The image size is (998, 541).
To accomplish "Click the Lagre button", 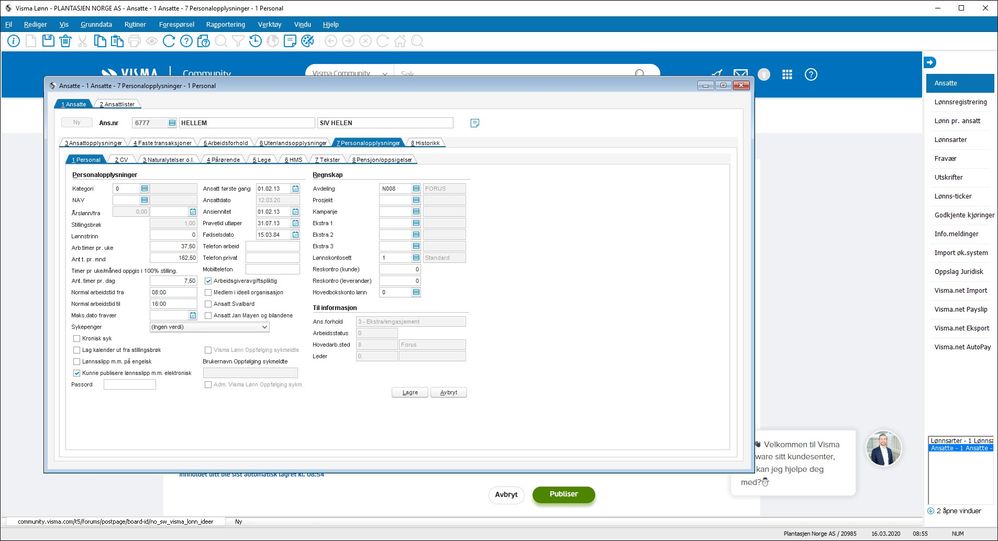I will [x=410, y=392].
